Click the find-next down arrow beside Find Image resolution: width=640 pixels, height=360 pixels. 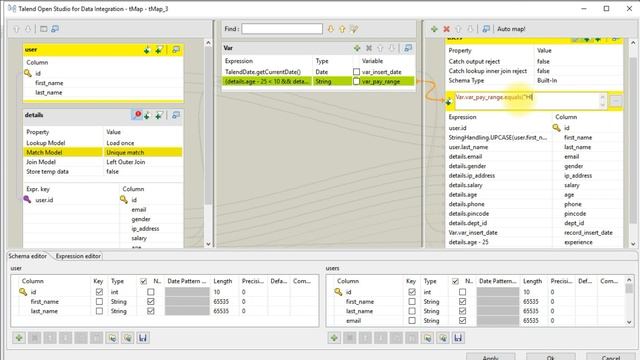tap(331, 29)
